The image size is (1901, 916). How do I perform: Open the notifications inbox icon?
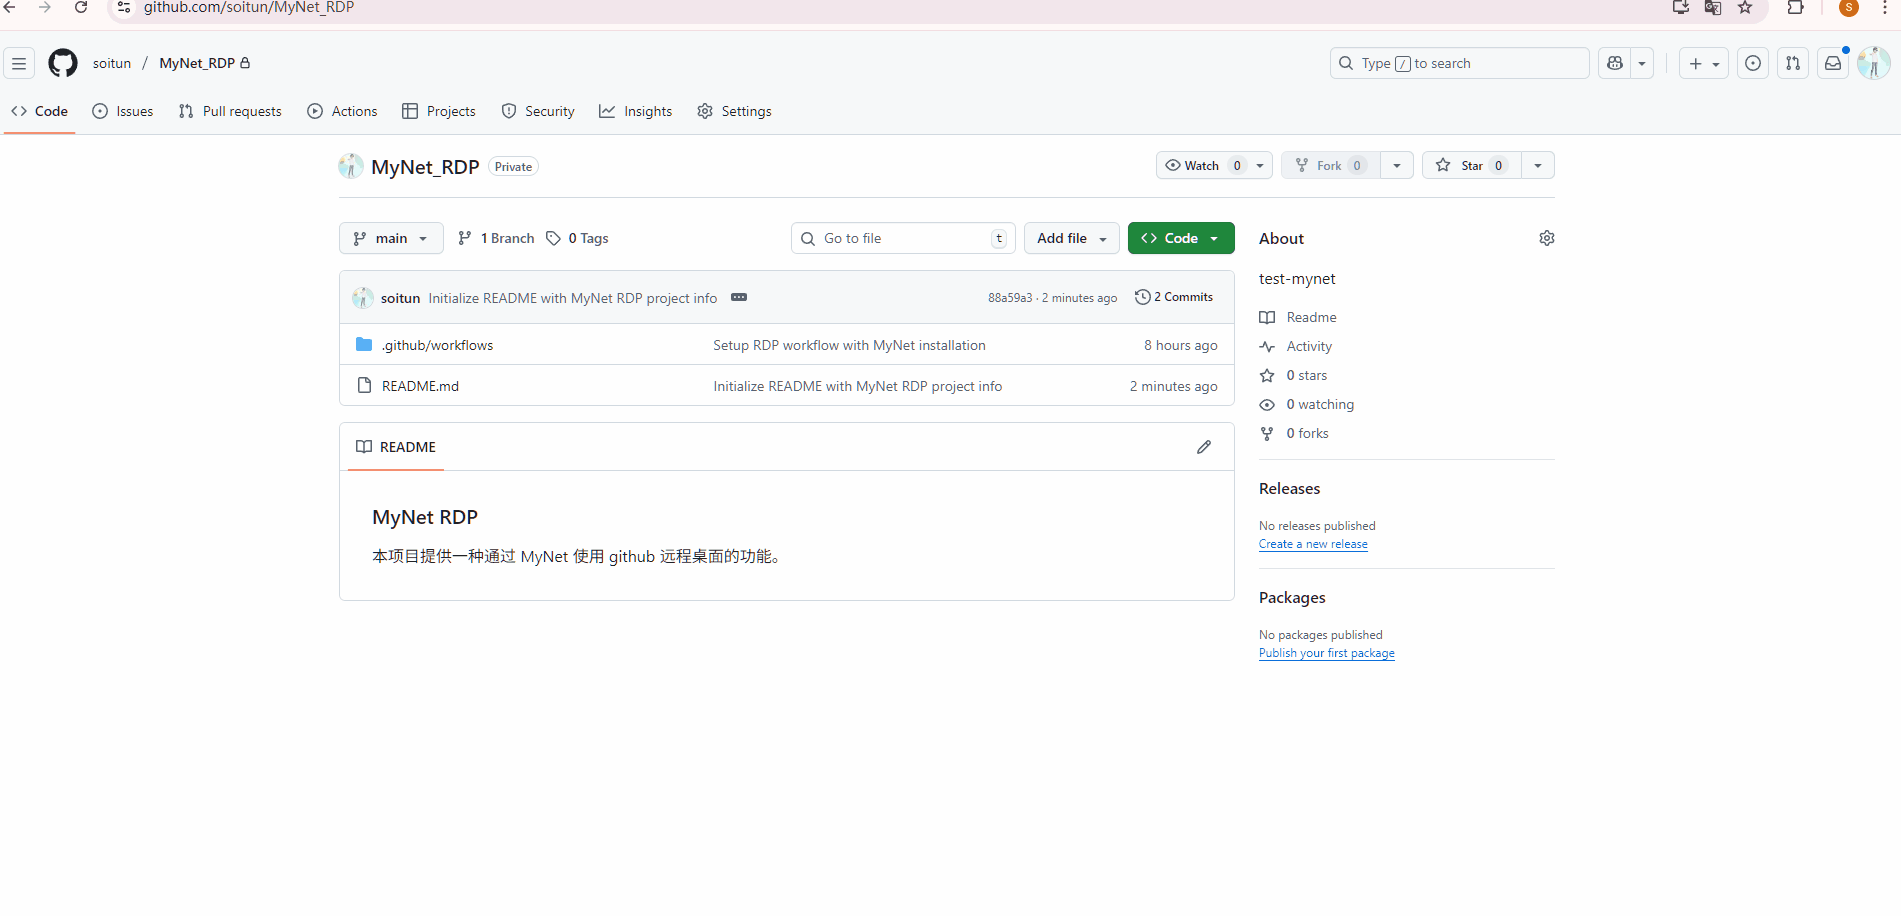1832,63
